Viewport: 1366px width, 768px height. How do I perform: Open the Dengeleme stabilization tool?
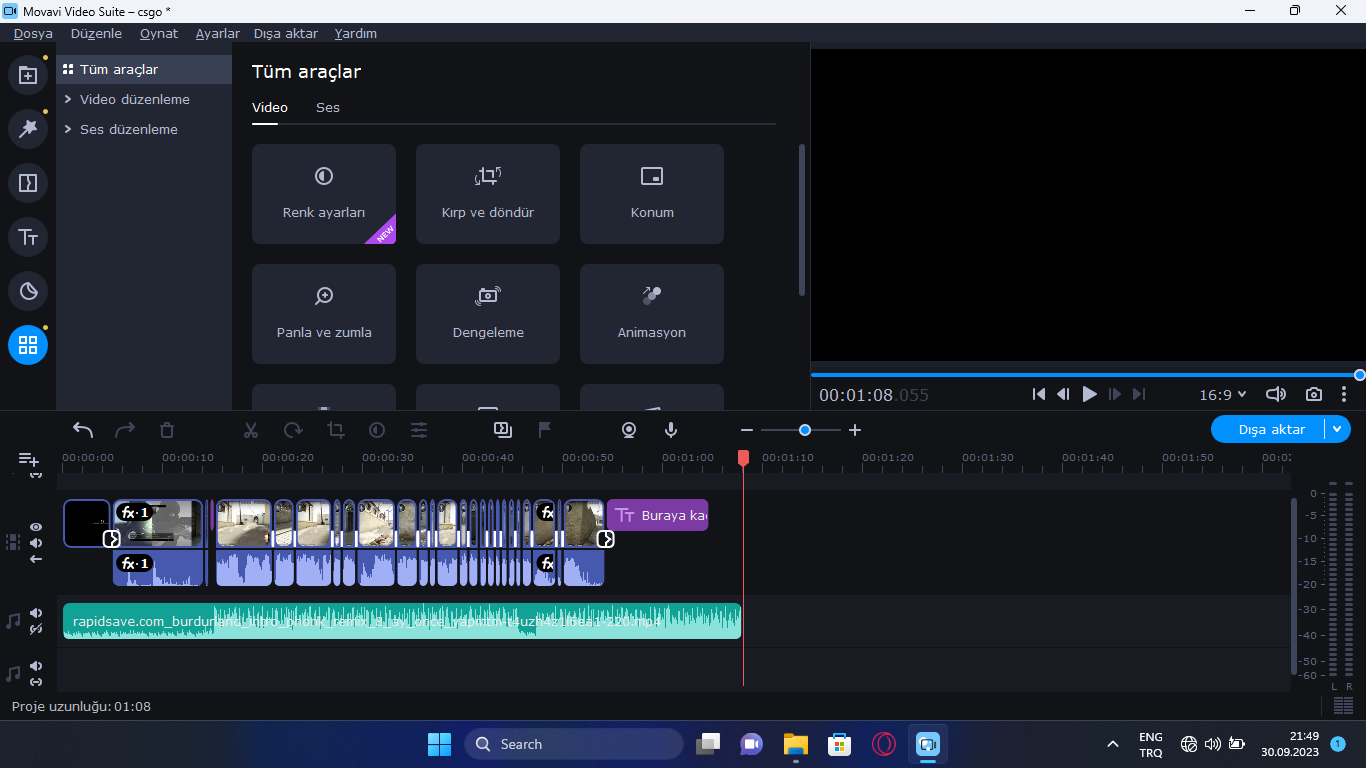tap(488, 314)
